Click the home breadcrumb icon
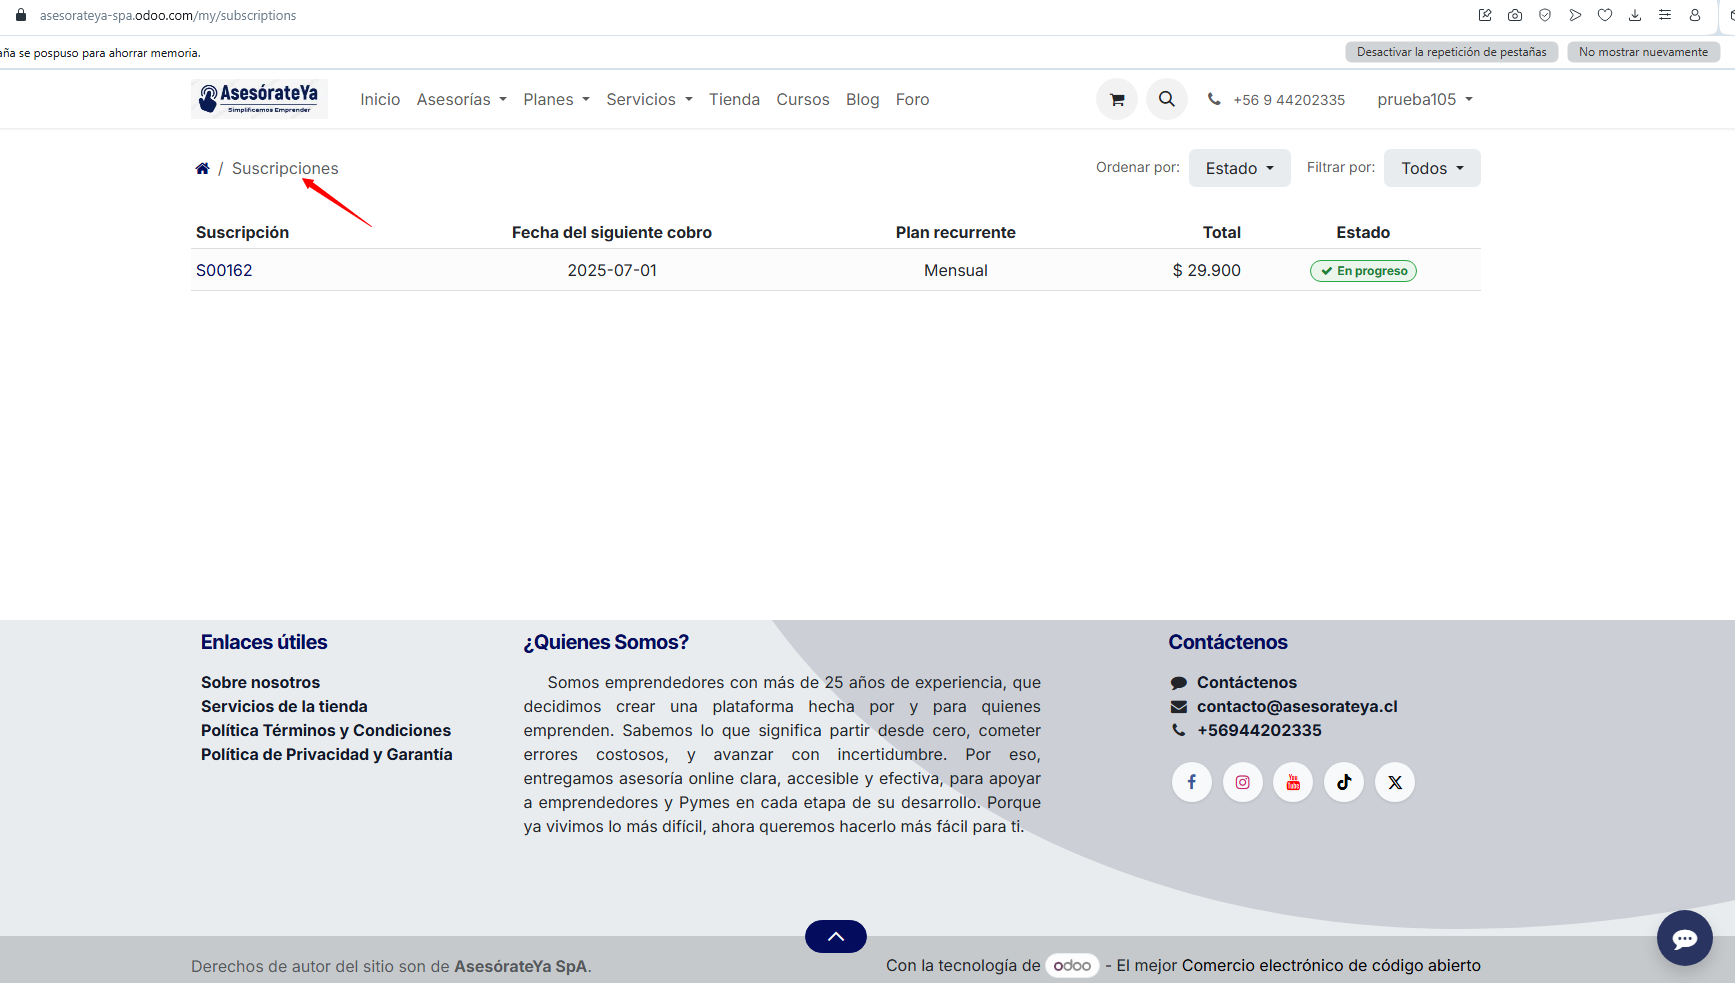The image size is (1735, 983). (202, 168)
